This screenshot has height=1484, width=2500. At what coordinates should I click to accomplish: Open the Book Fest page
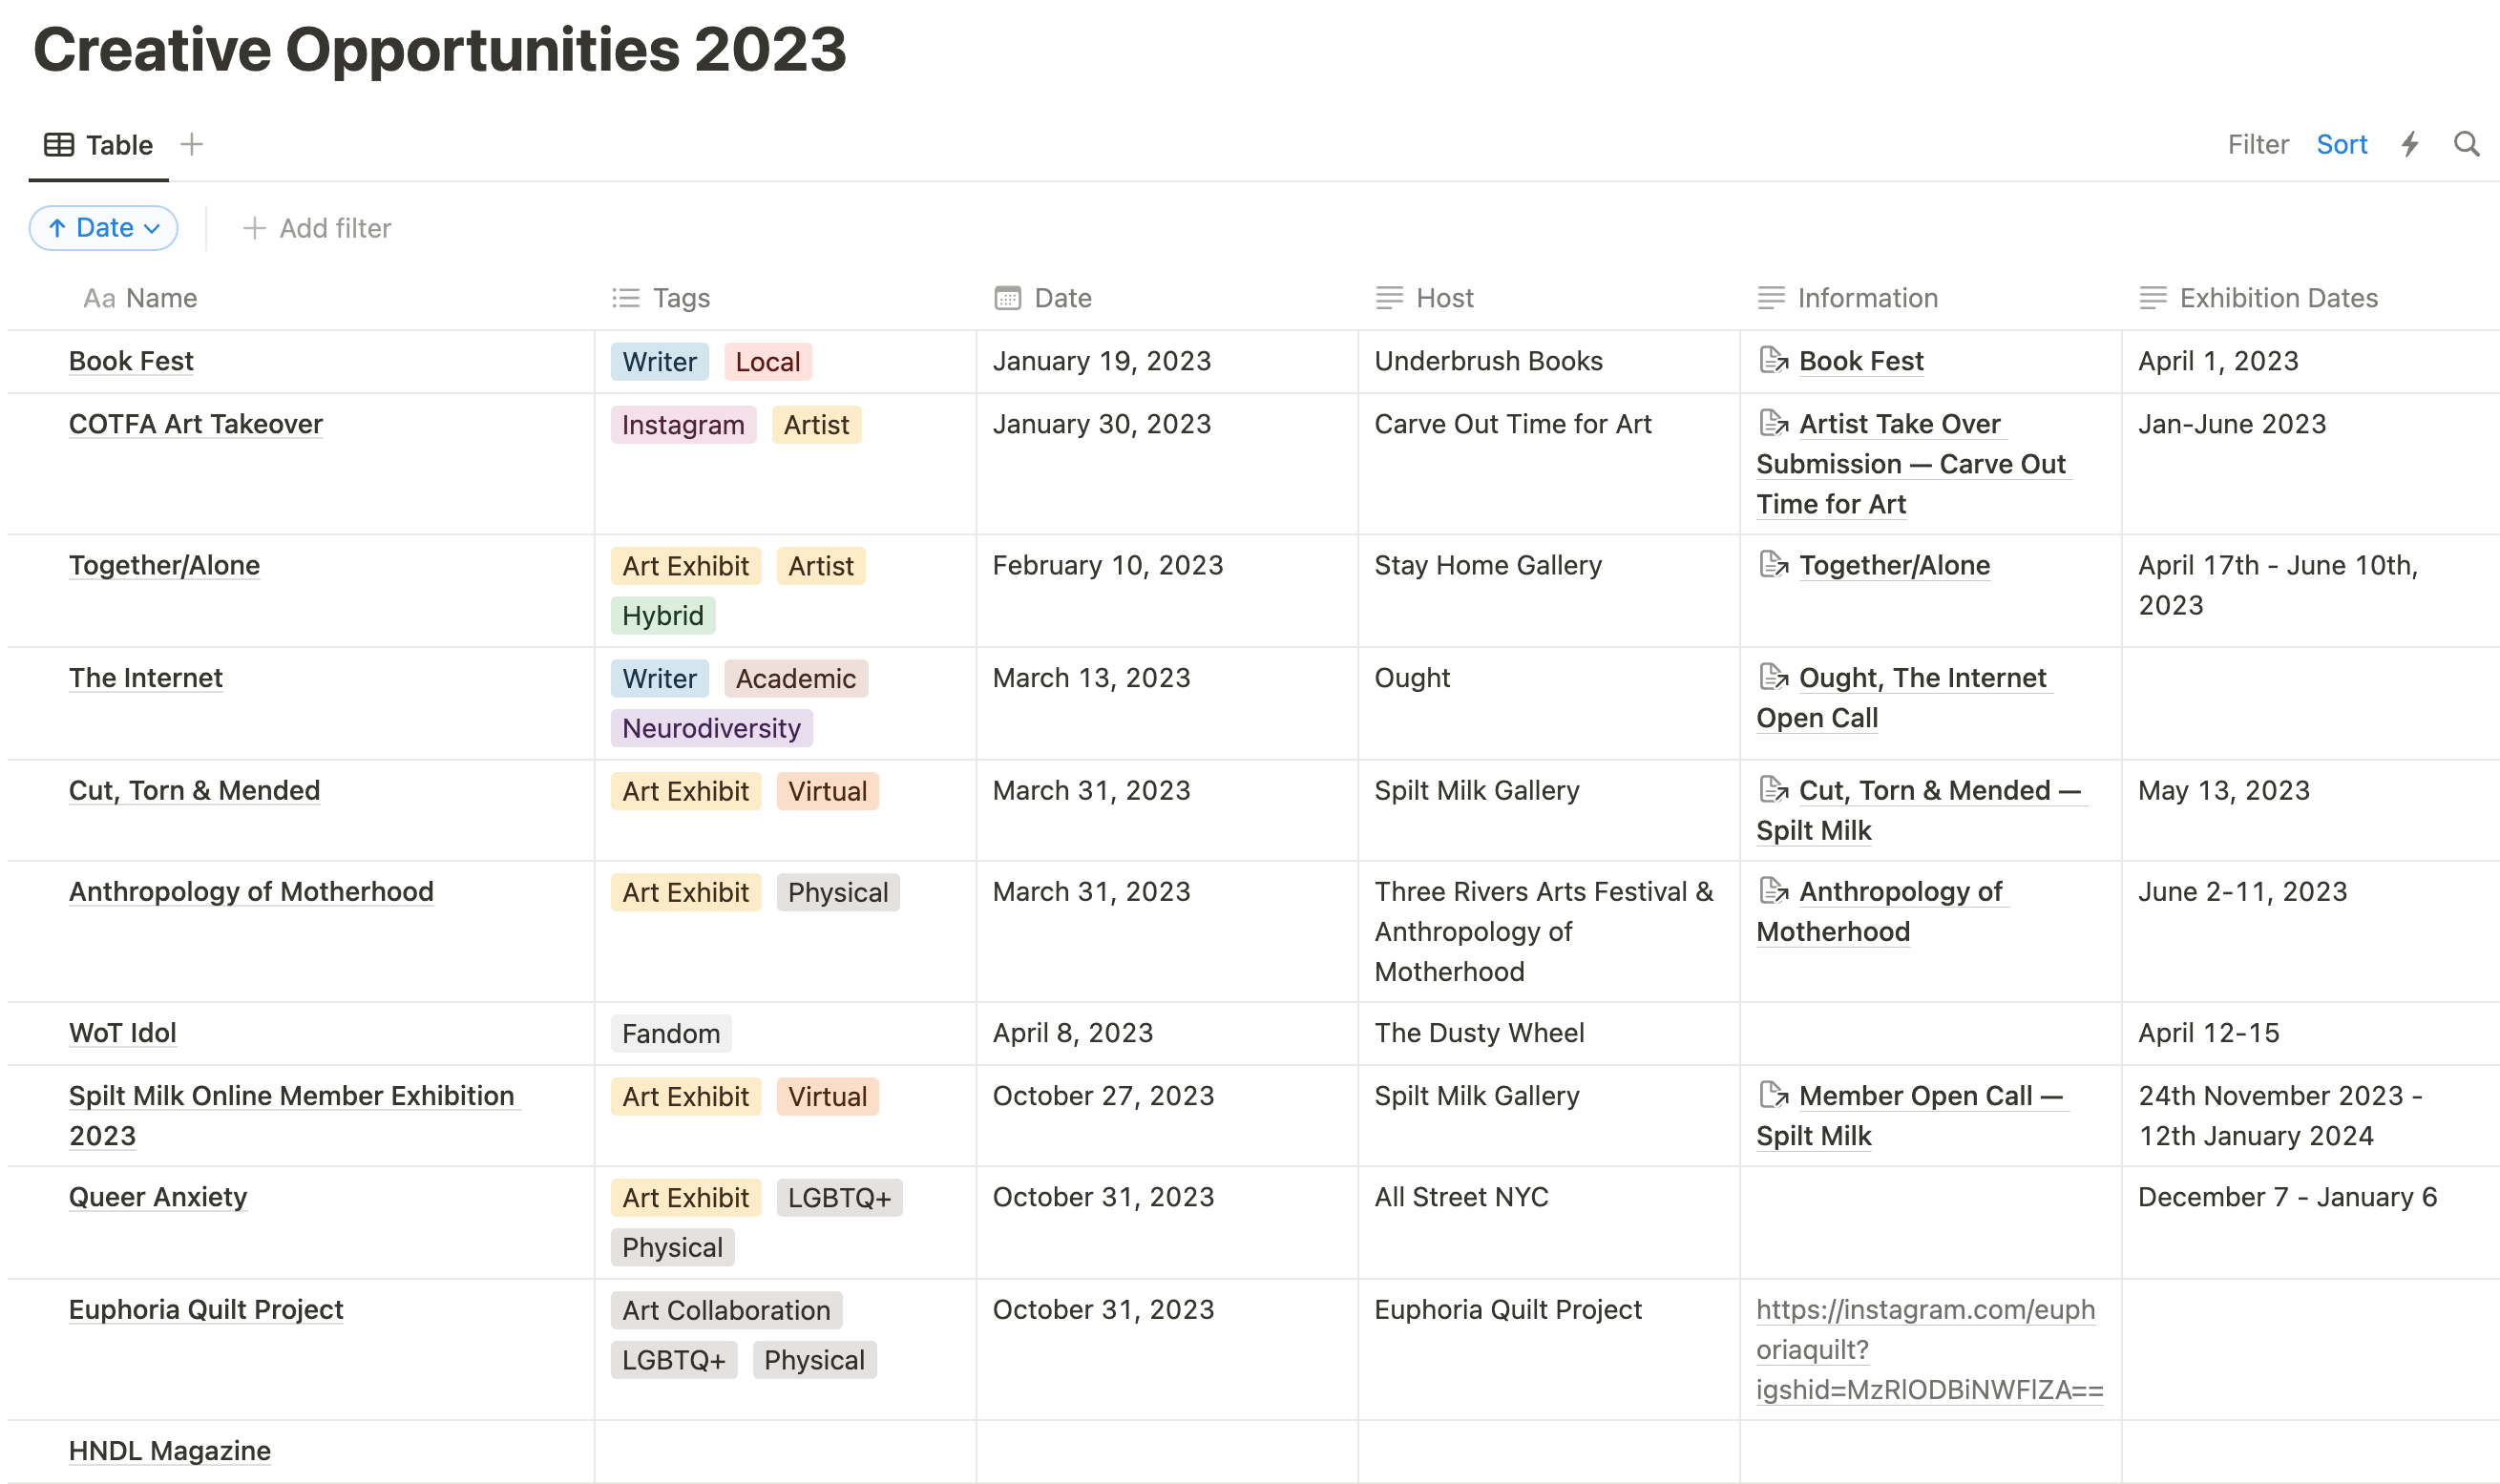(131, 361)
